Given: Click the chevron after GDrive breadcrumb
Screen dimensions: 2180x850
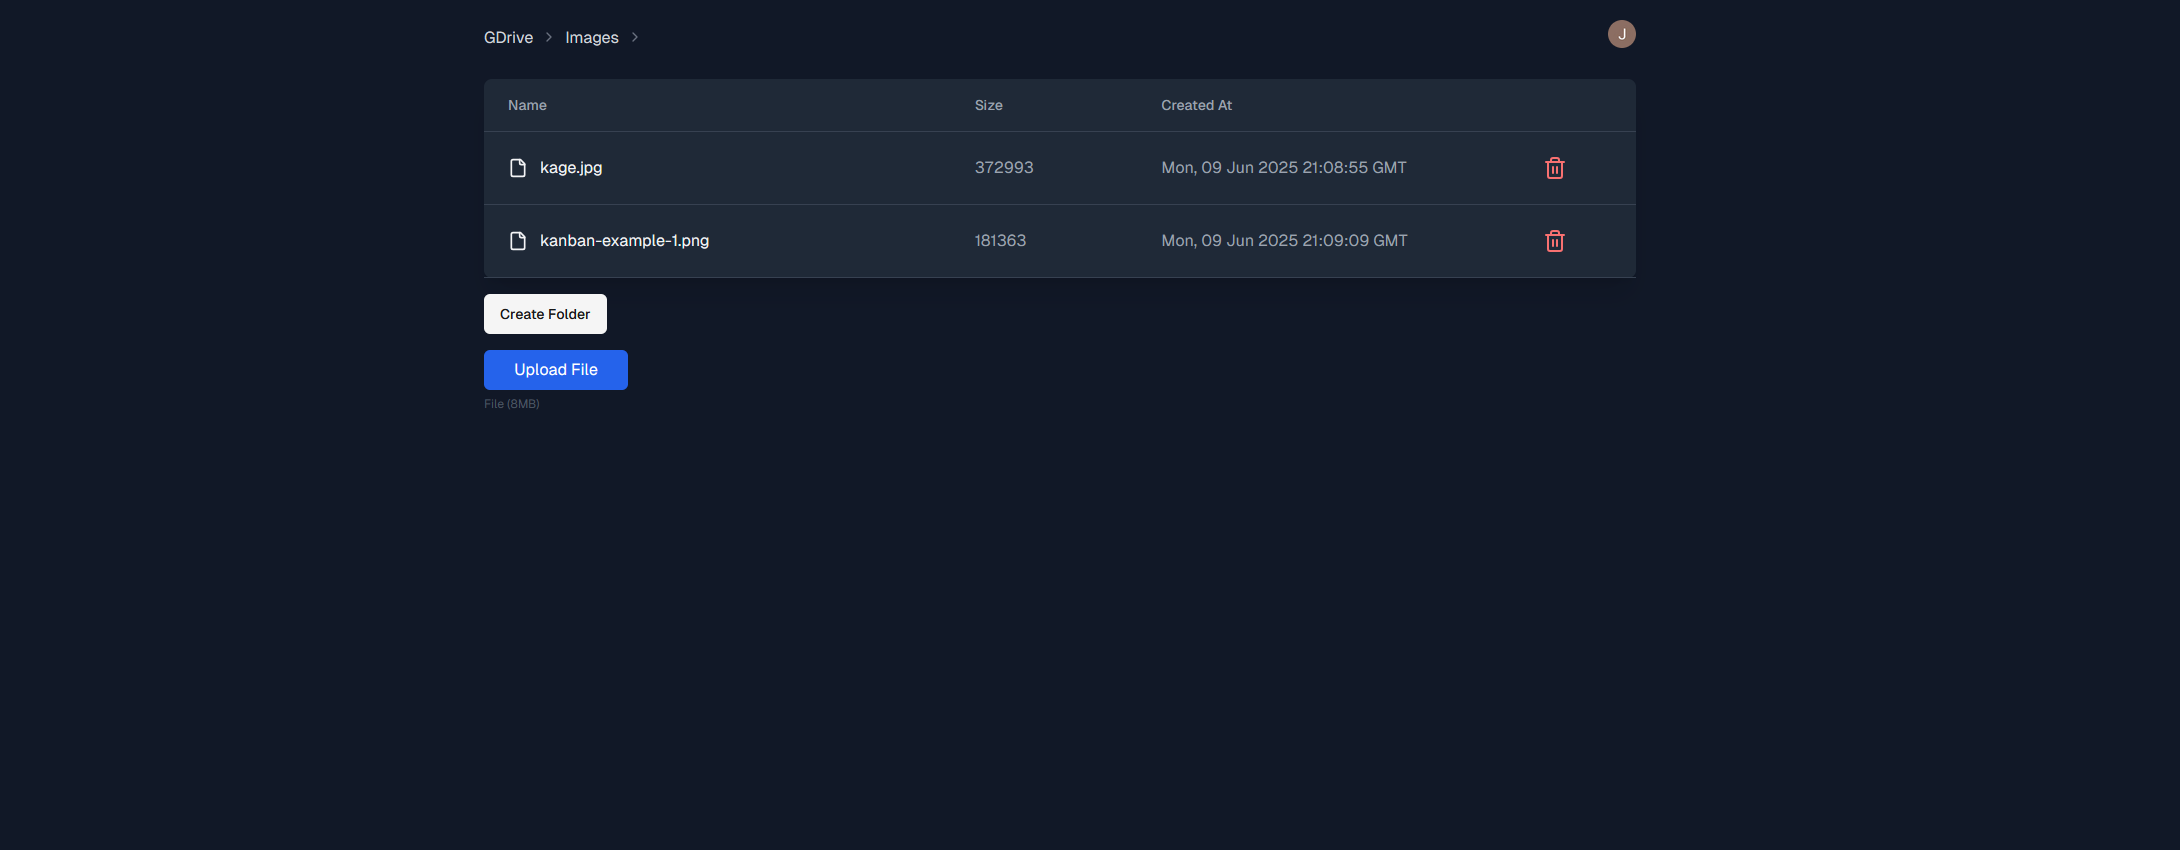Looking at the screenshot, I should click(x=549, y=37).
